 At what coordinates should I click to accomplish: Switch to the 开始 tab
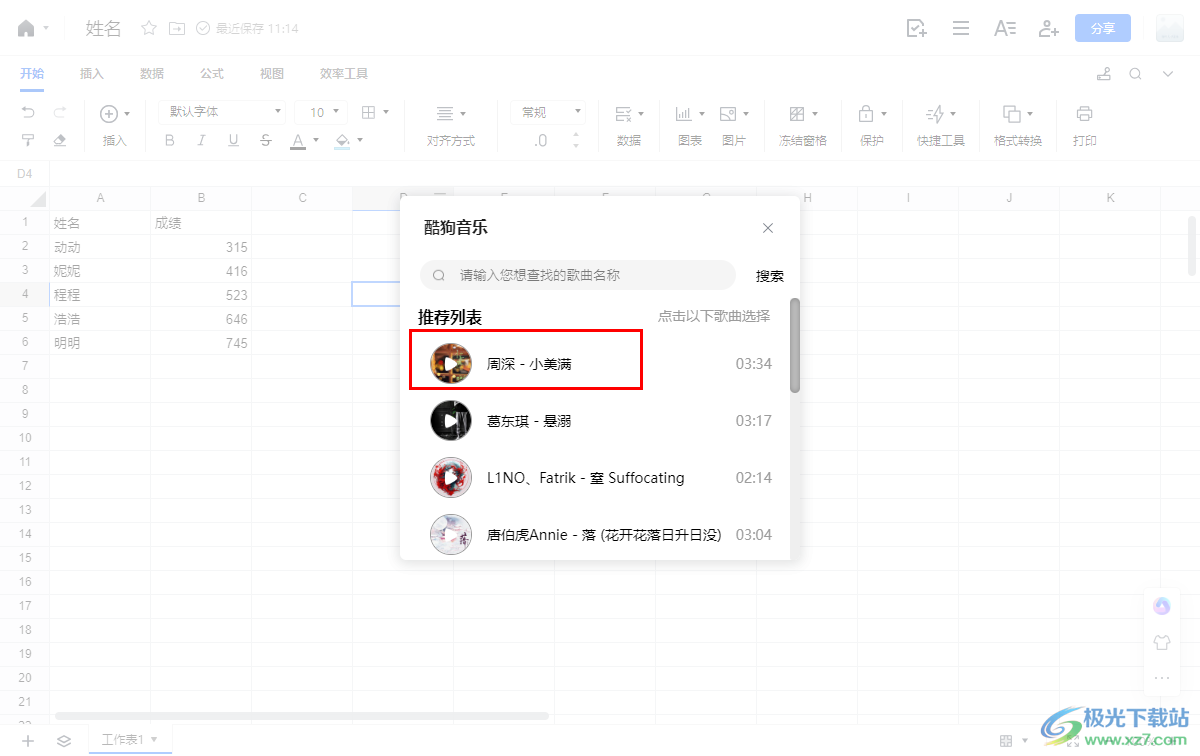32,74
